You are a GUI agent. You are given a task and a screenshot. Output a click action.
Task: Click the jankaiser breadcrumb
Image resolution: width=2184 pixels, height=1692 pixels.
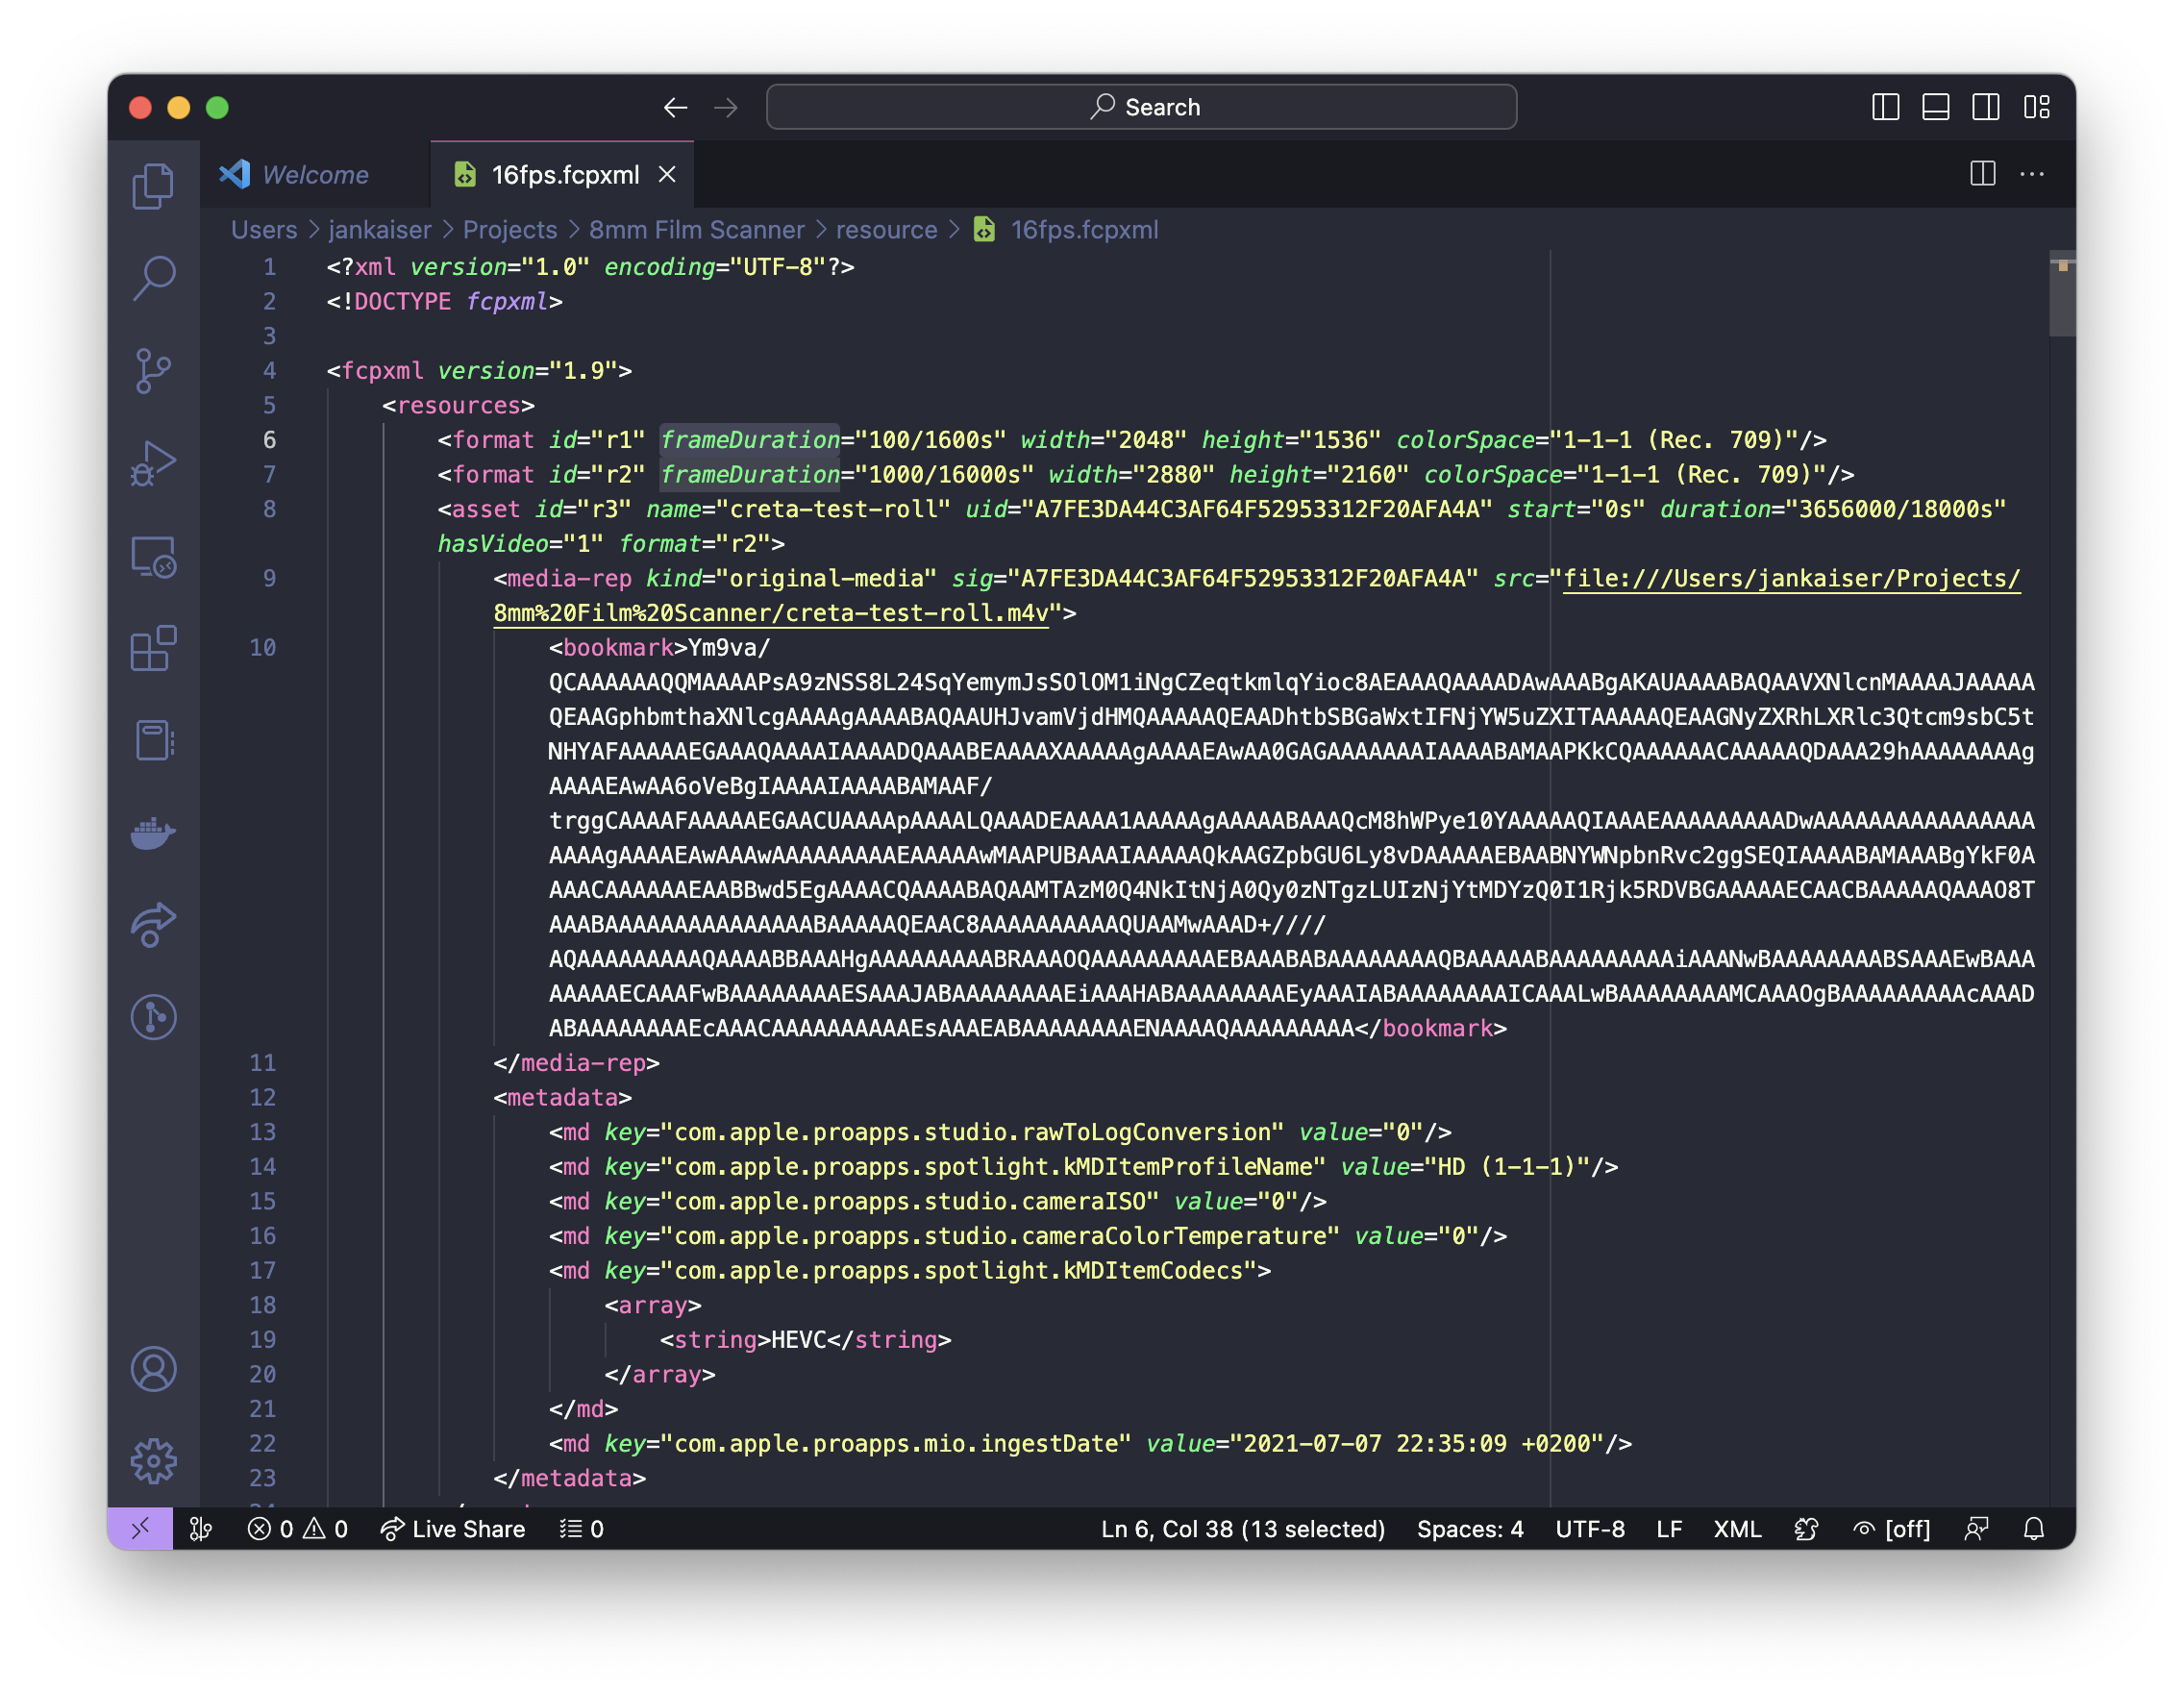click(x=380, y=230)
